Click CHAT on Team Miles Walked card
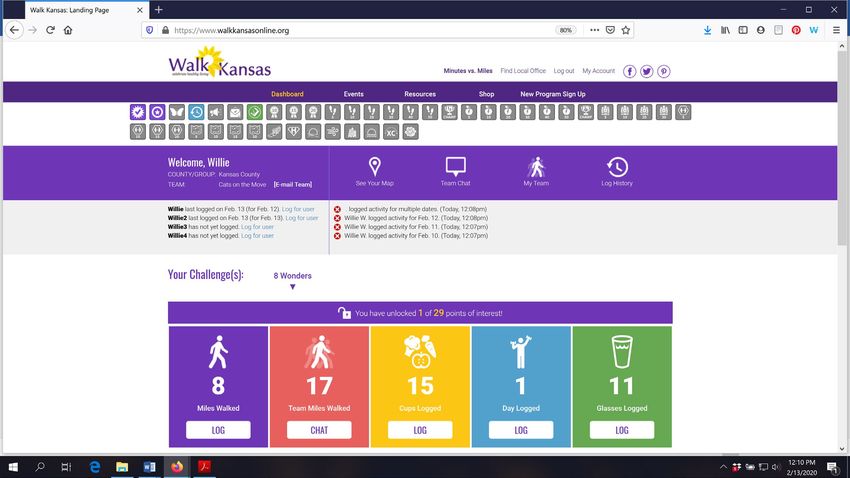The width and height of the screenshot is (850, 478). (x=319, y=430)
